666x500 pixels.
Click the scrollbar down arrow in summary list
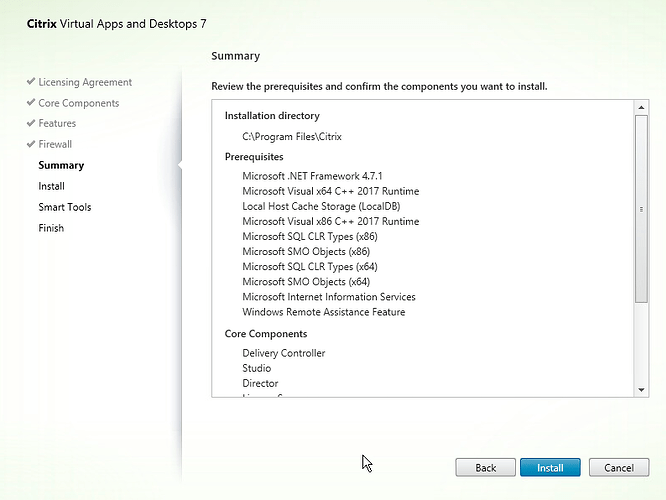pyautogui.click(x=641, y=389)
